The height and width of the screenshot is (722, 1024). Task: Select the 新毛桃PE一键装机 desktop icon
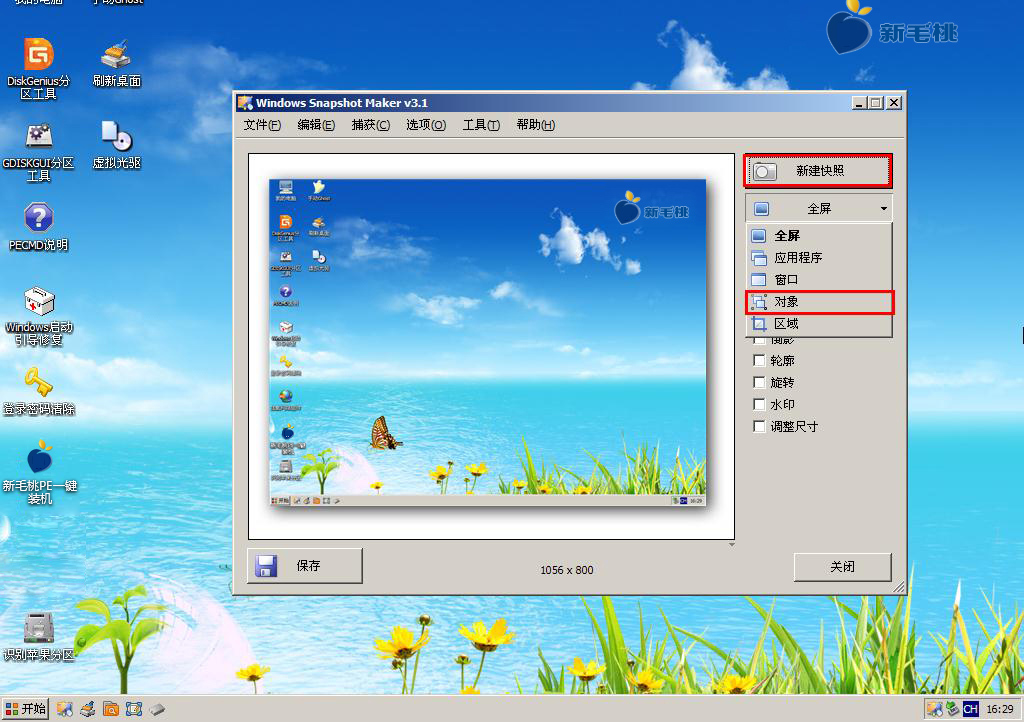(40, 473)
